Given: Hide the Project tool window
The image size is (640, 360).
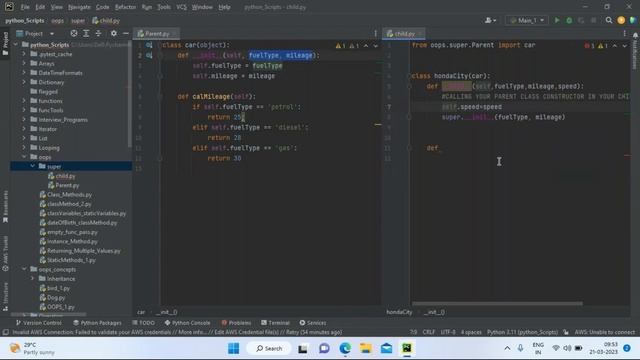Looking at the screenshot, I should [x=126, y=33].
